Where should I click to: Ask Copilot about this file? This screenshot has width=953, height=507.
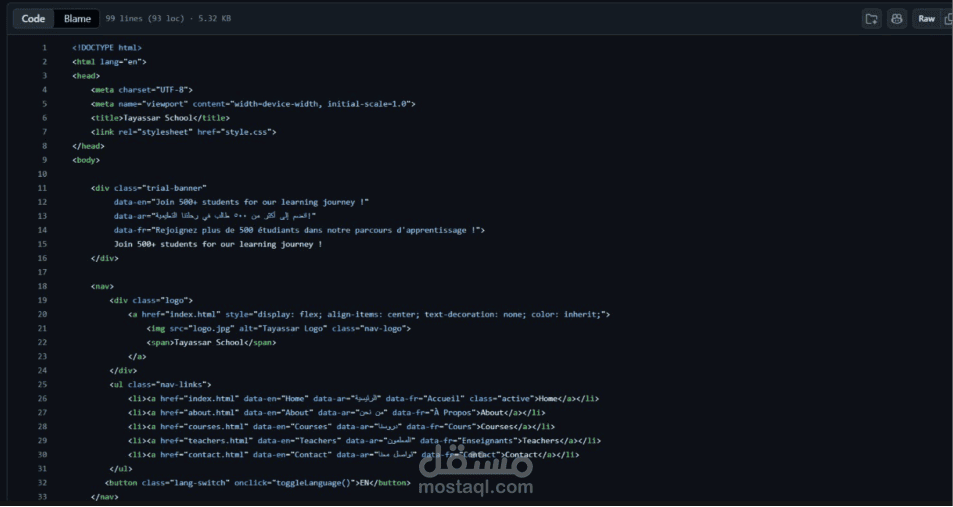coord(896,19)
